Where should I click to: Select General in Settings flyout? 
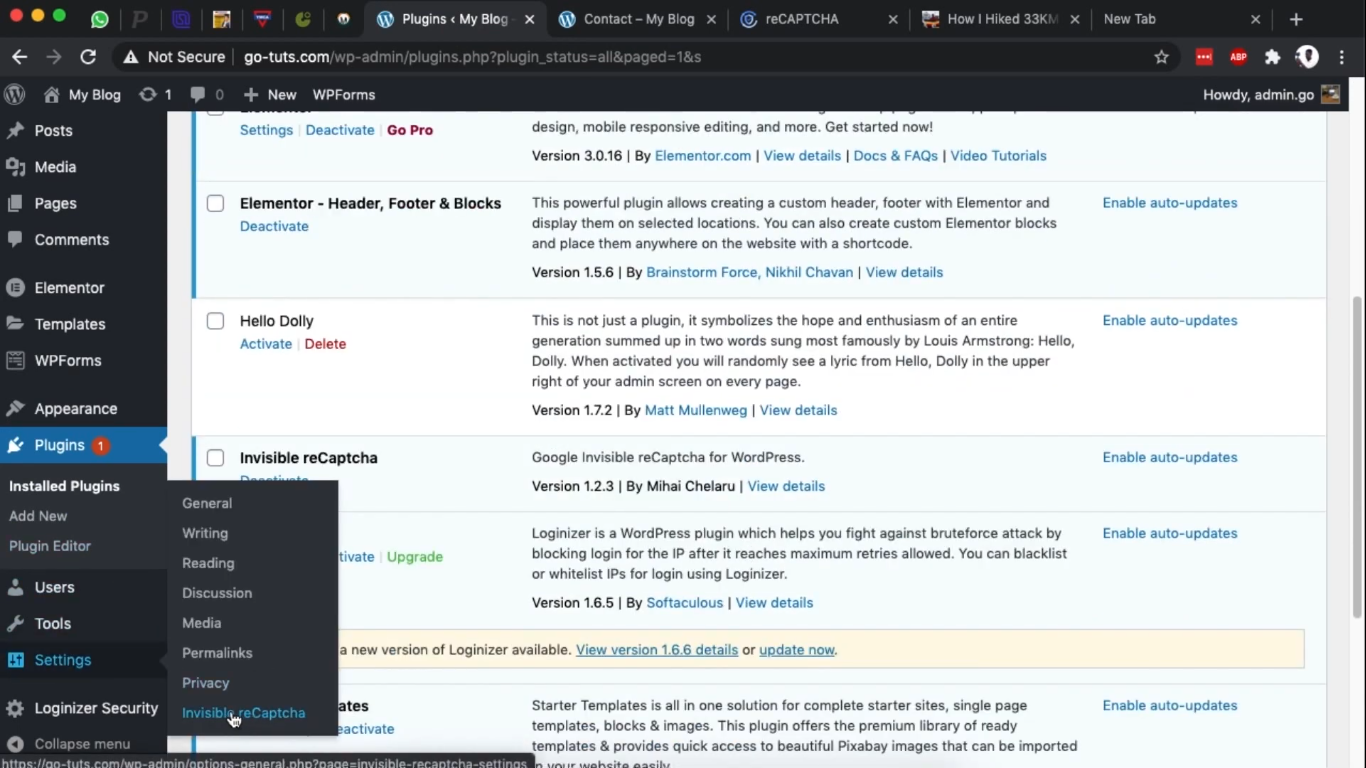click(207, 503)
